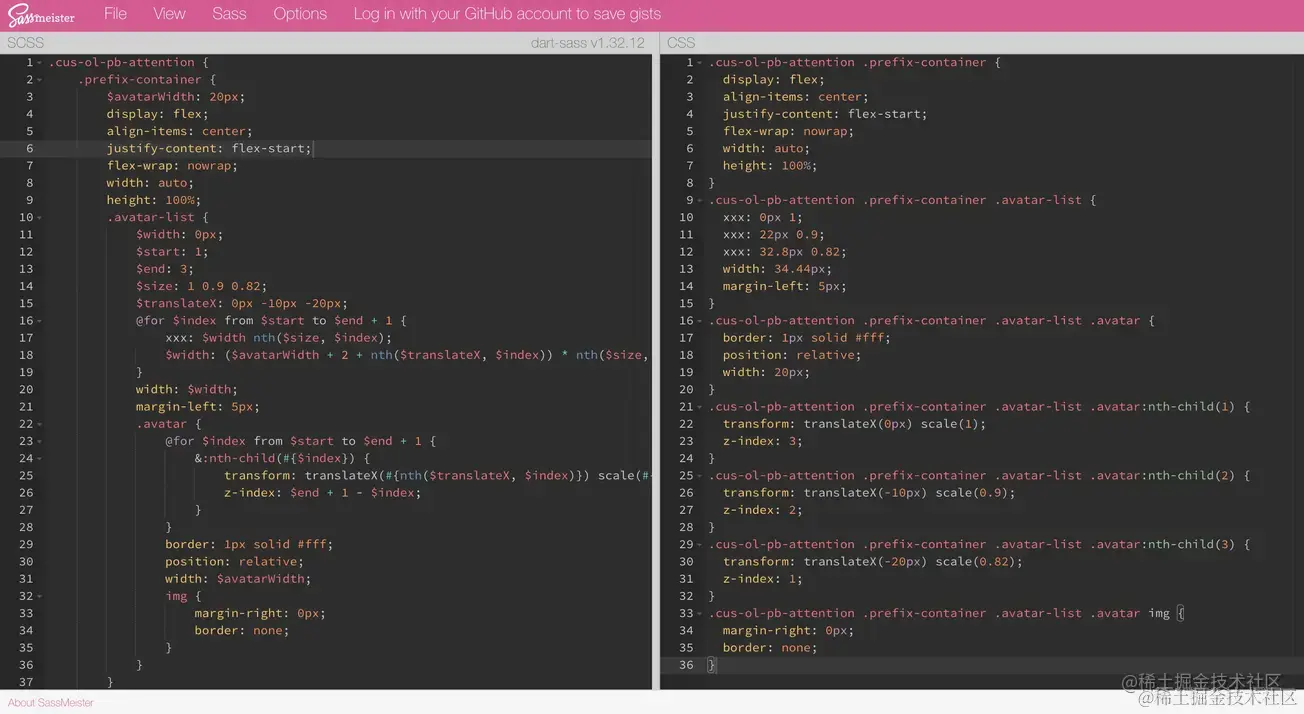
Task: Click the dart-sass v1.32.12 version label
Action: pos(588,43)
